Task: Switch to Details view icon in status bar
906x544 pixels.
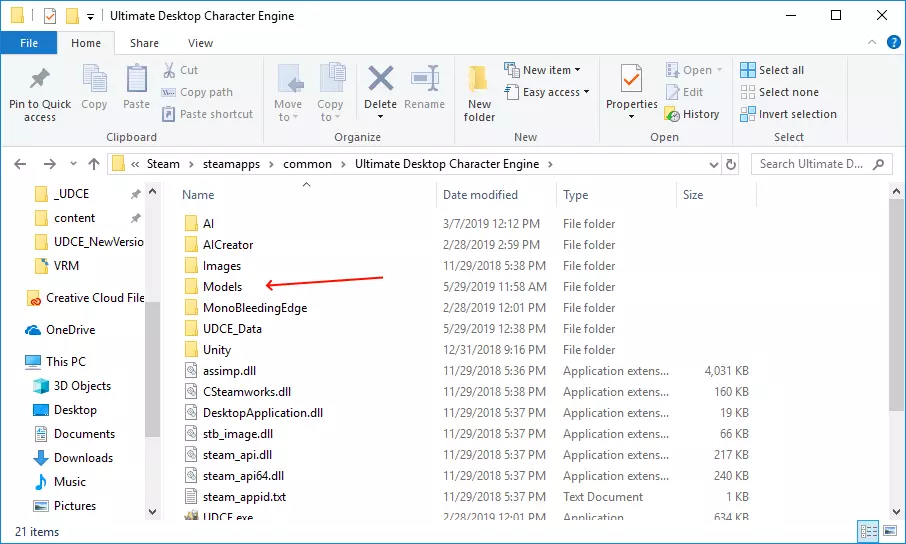Action: [868, 531]
